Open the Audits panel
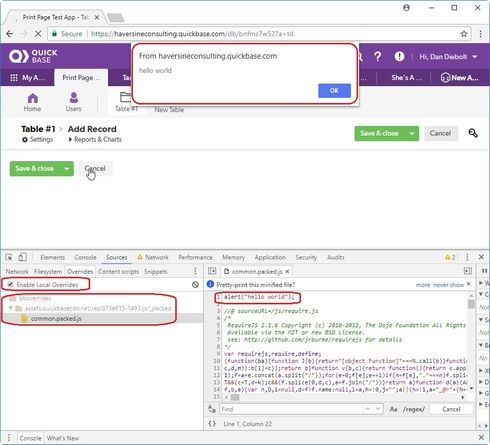 point(335,257)
